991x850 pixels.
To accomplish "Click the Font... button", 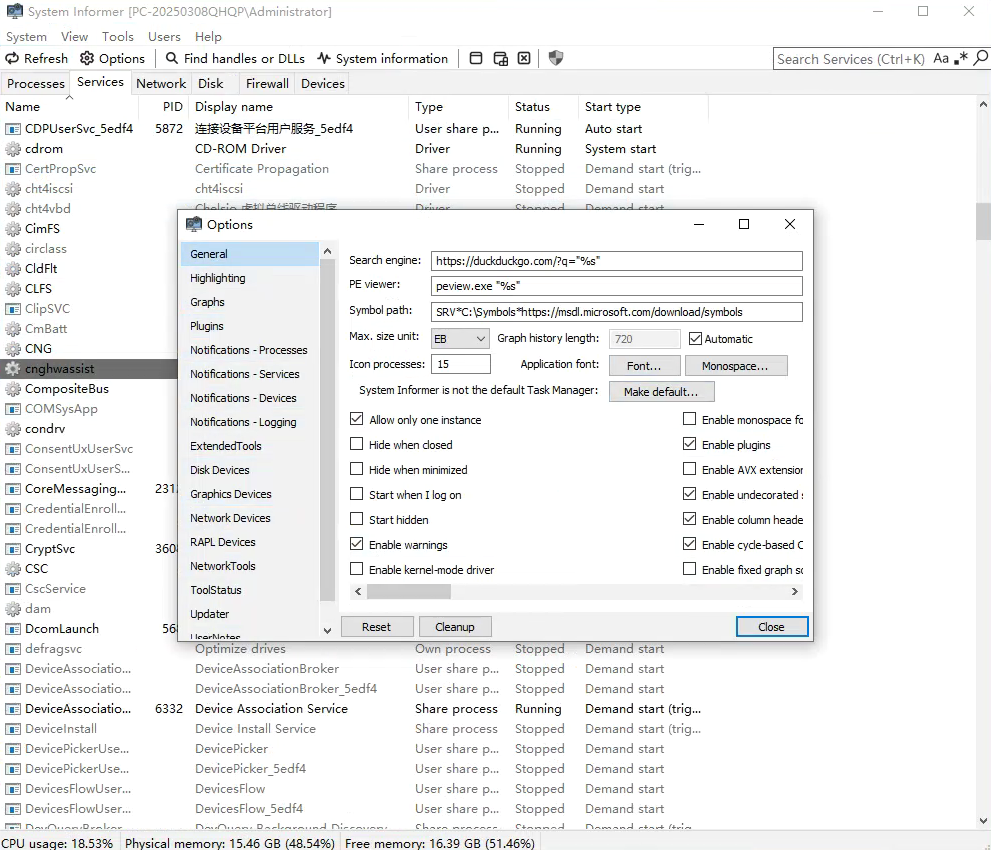I will tap(645, 366).
